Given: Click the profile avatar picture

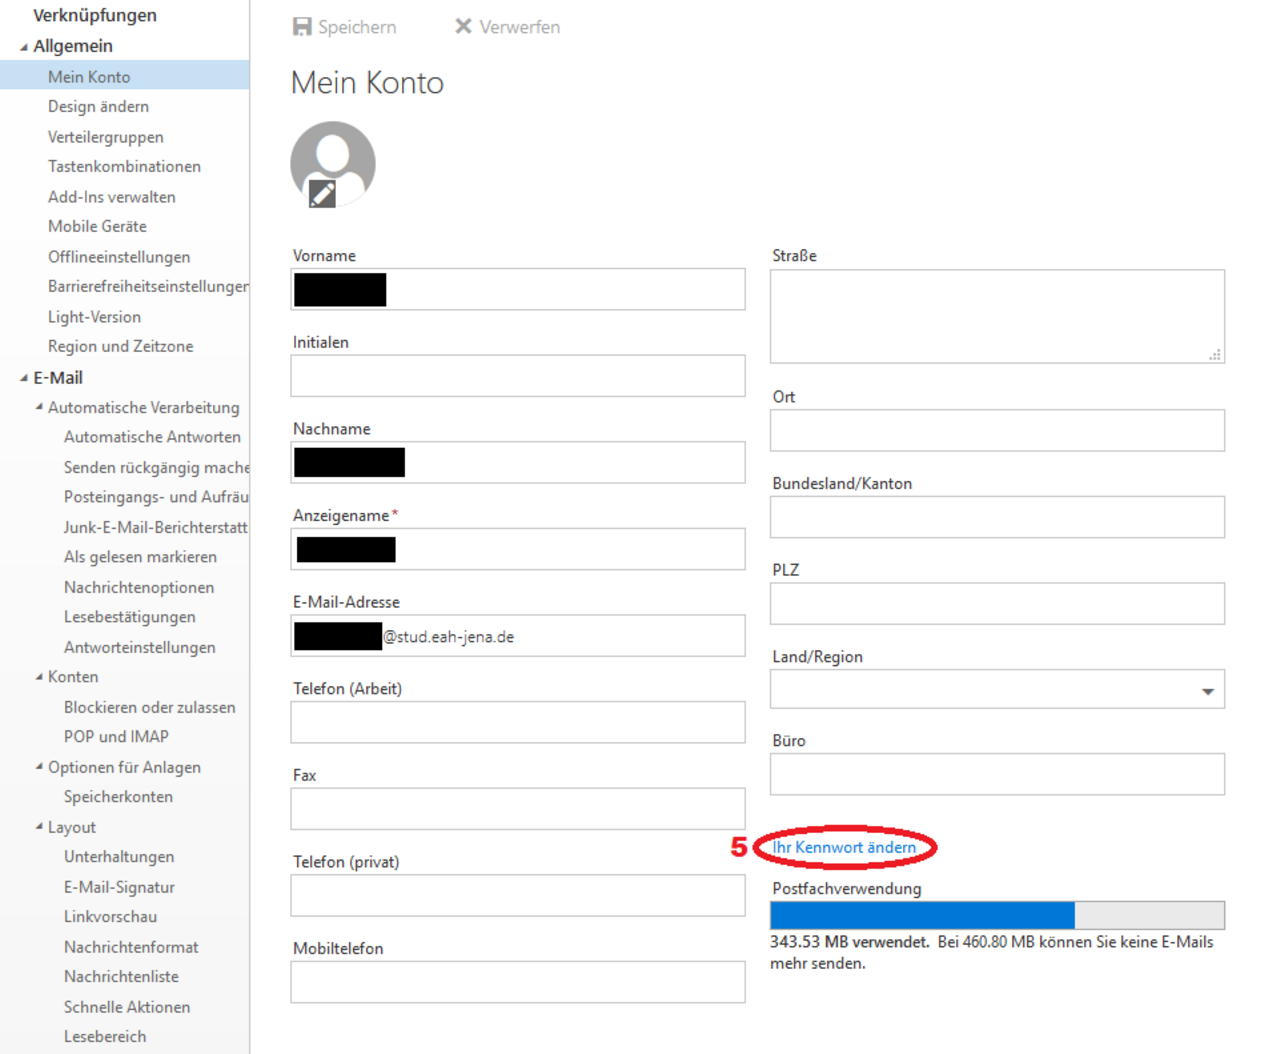Looking at the screenshot, I should click(333, 164).
